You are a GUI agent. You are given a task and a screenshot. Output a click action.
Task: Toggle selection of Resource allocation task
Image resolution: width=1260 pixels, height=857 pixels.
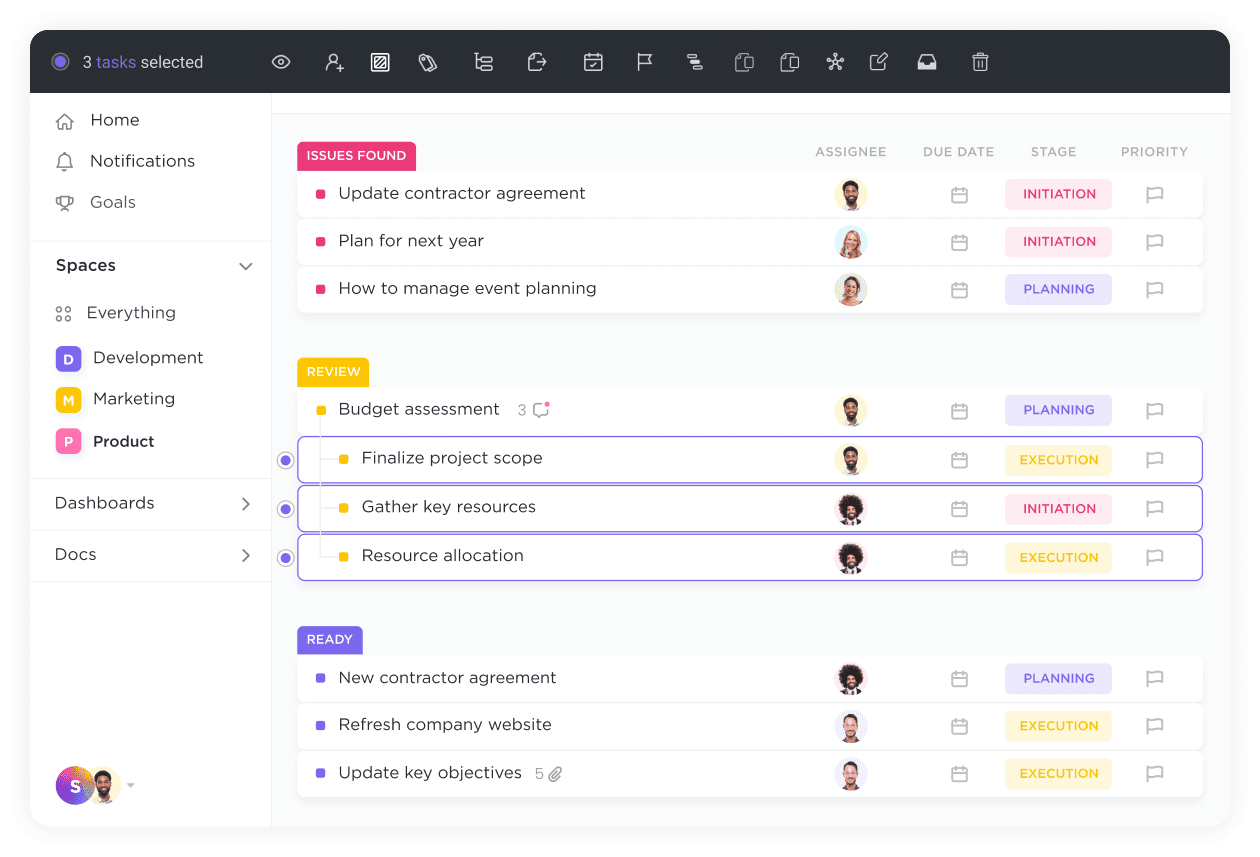(x=285, y=557)
